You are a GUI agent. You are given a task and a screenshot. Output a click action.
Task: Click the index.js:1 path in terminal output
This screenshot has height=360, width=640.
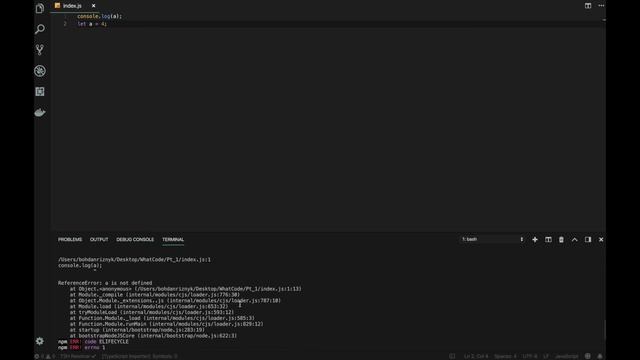pos(134,260)
